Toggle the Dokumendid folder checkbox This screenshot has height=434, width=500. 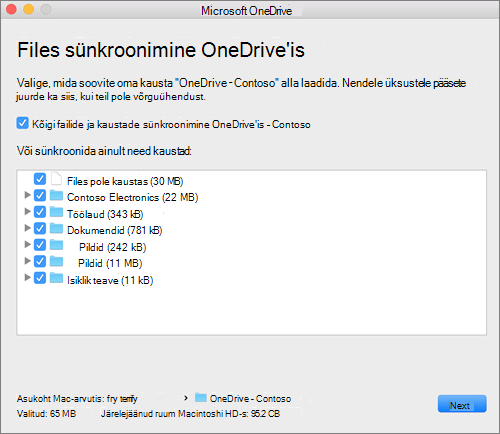pyautogui.click(x=40, y=228)
